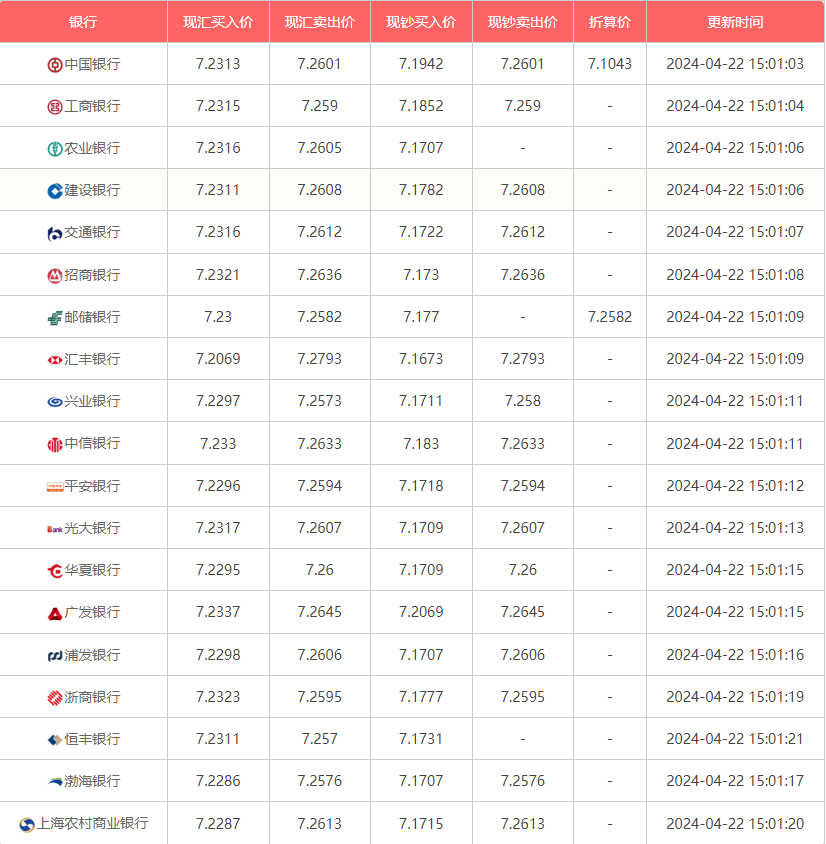Image resolution: width=826 pixels, height=844 pixels.
Task: Select the 更新时间 column header
Action: [735, 22]
